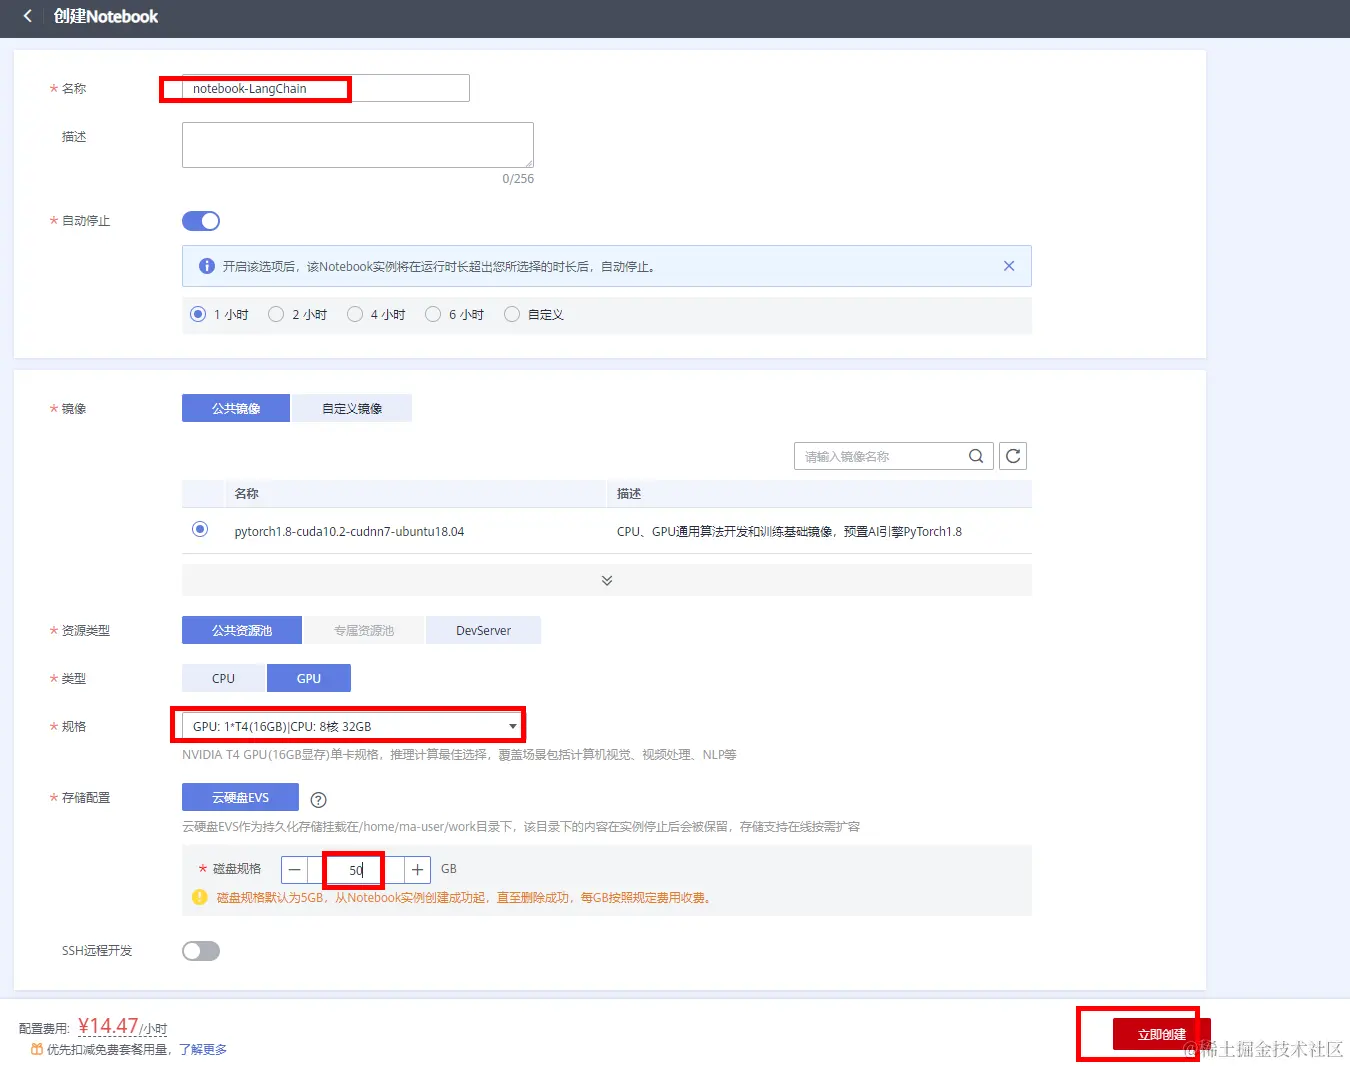
Task: Choose 公共资源池 resource type
Action: 242,630
